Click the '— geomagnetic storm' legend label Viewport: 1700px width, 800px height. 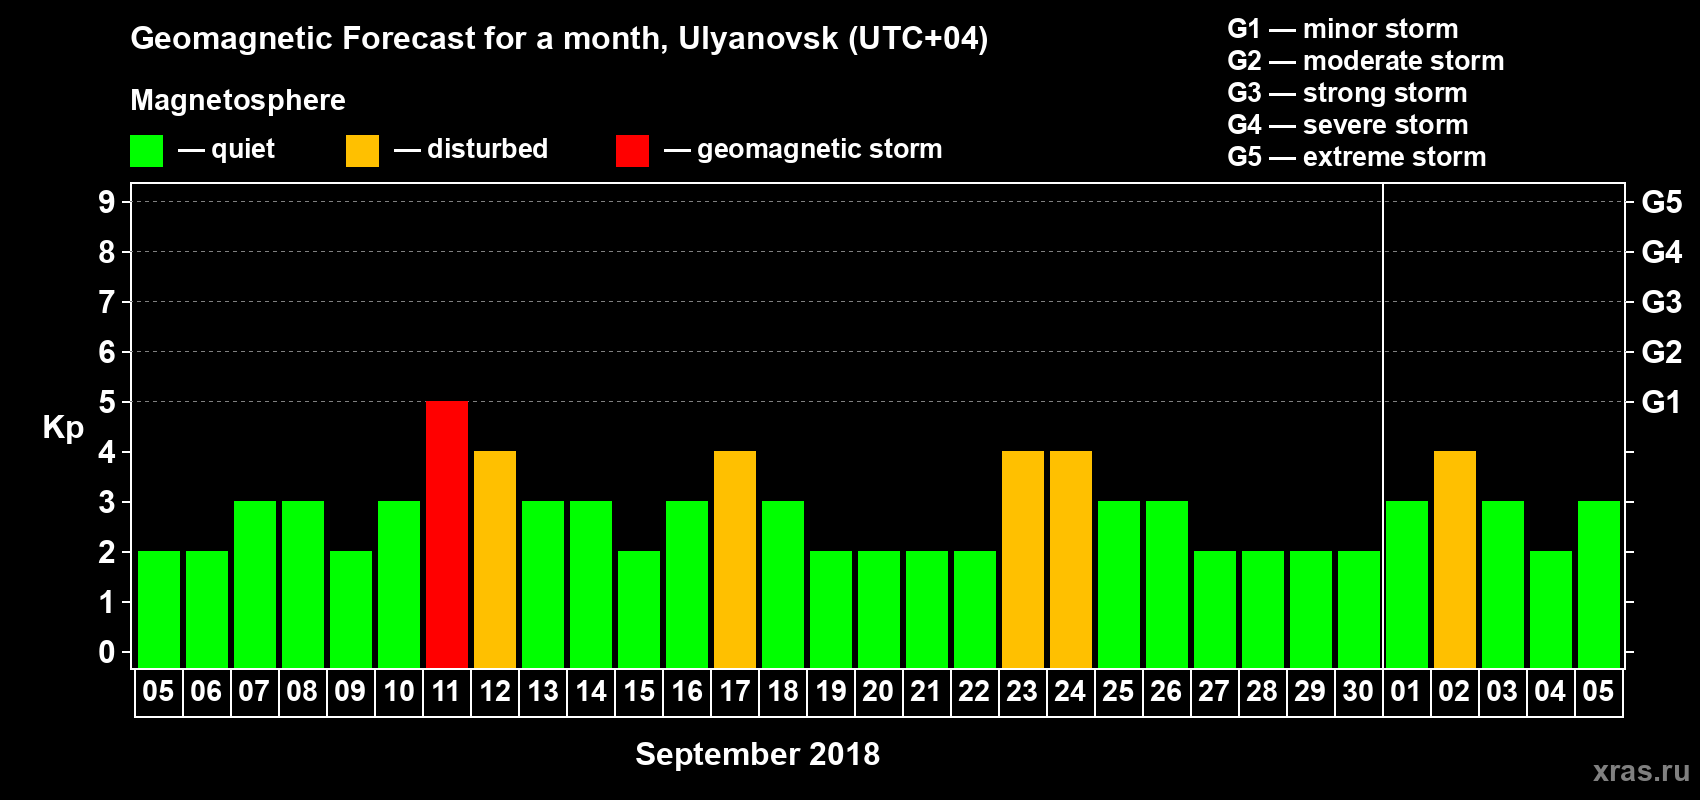[803, 149]
